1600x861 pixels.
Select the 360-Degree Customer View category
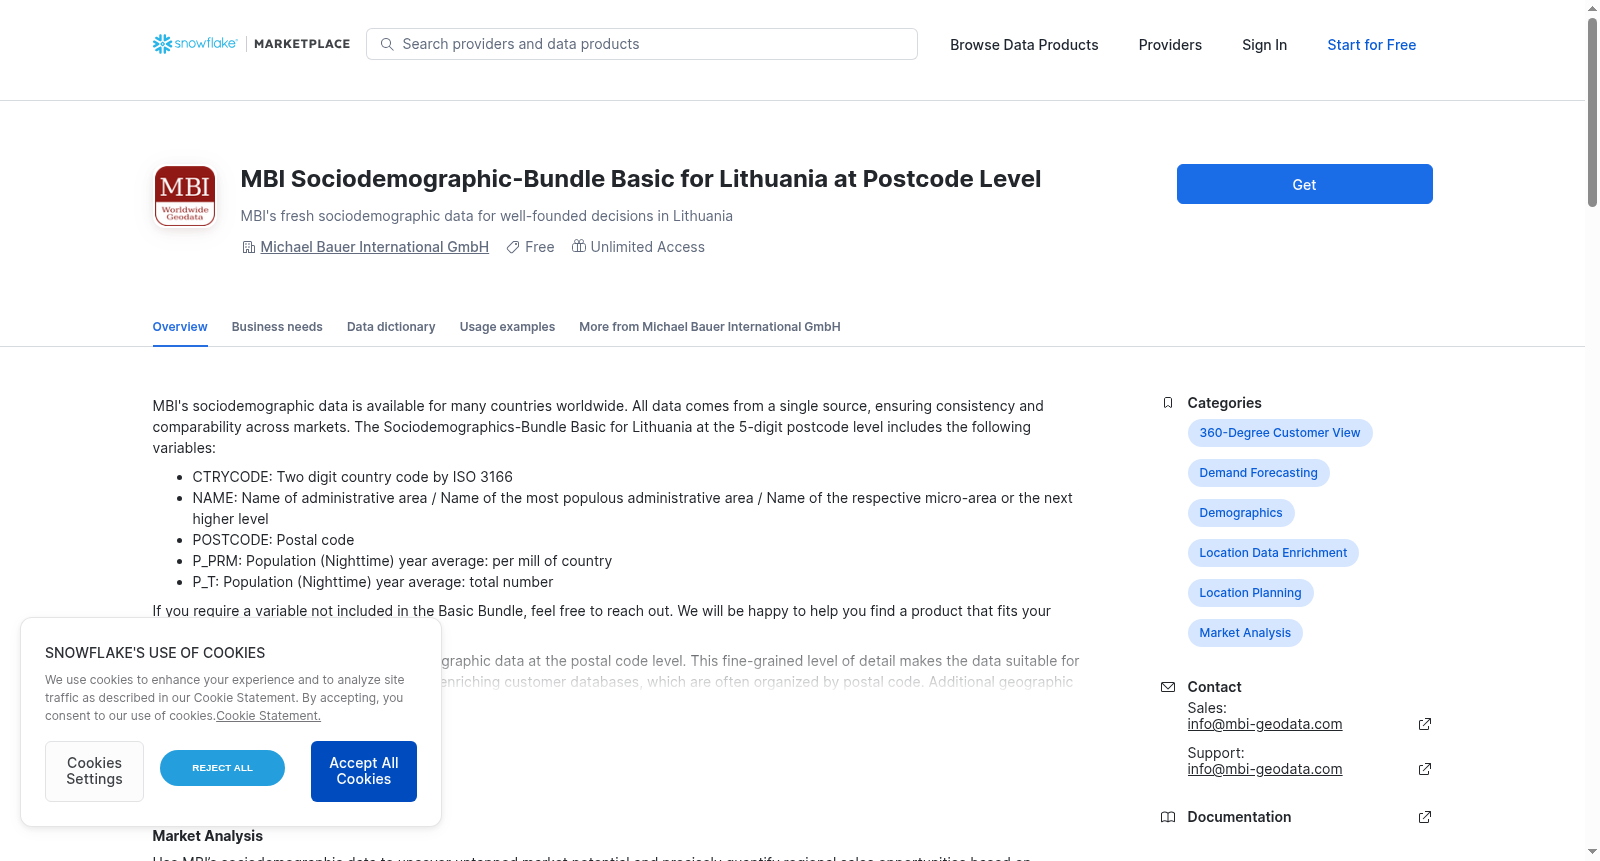pos(1280,433)
